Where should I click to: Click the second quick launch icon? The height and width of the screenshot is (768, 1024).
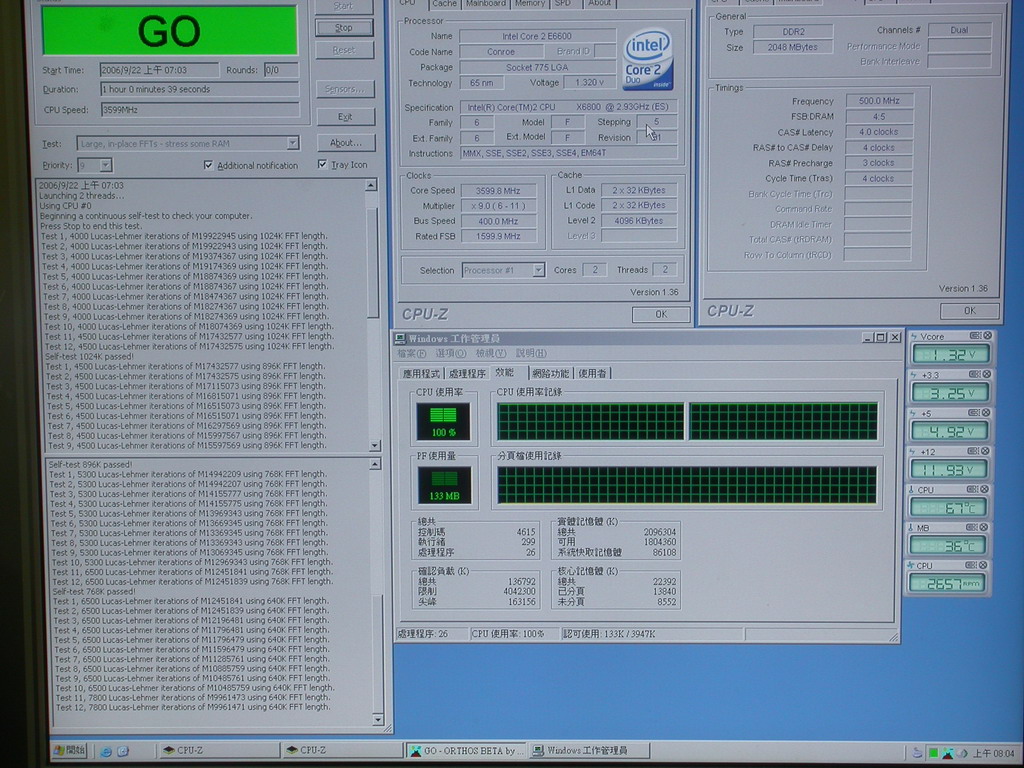point(123,752)
